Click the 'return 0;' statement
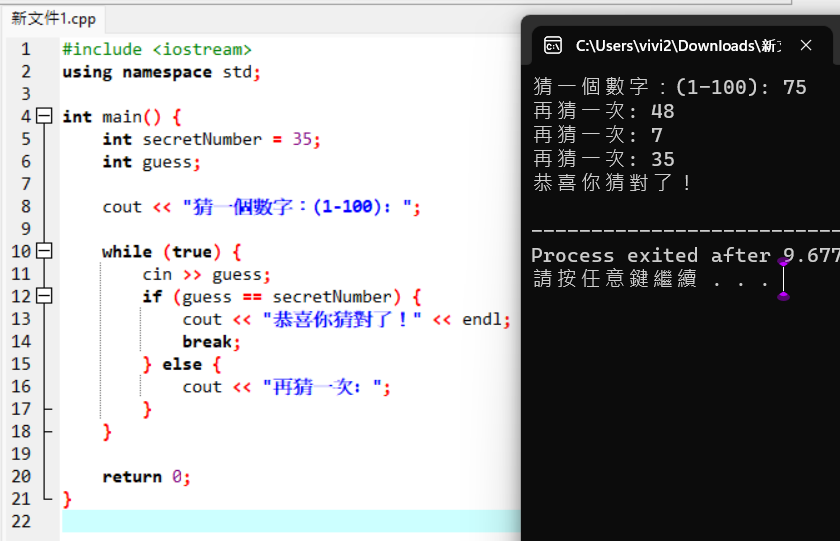This screenshot has height=541, width=840. click(x=146, y=477)
